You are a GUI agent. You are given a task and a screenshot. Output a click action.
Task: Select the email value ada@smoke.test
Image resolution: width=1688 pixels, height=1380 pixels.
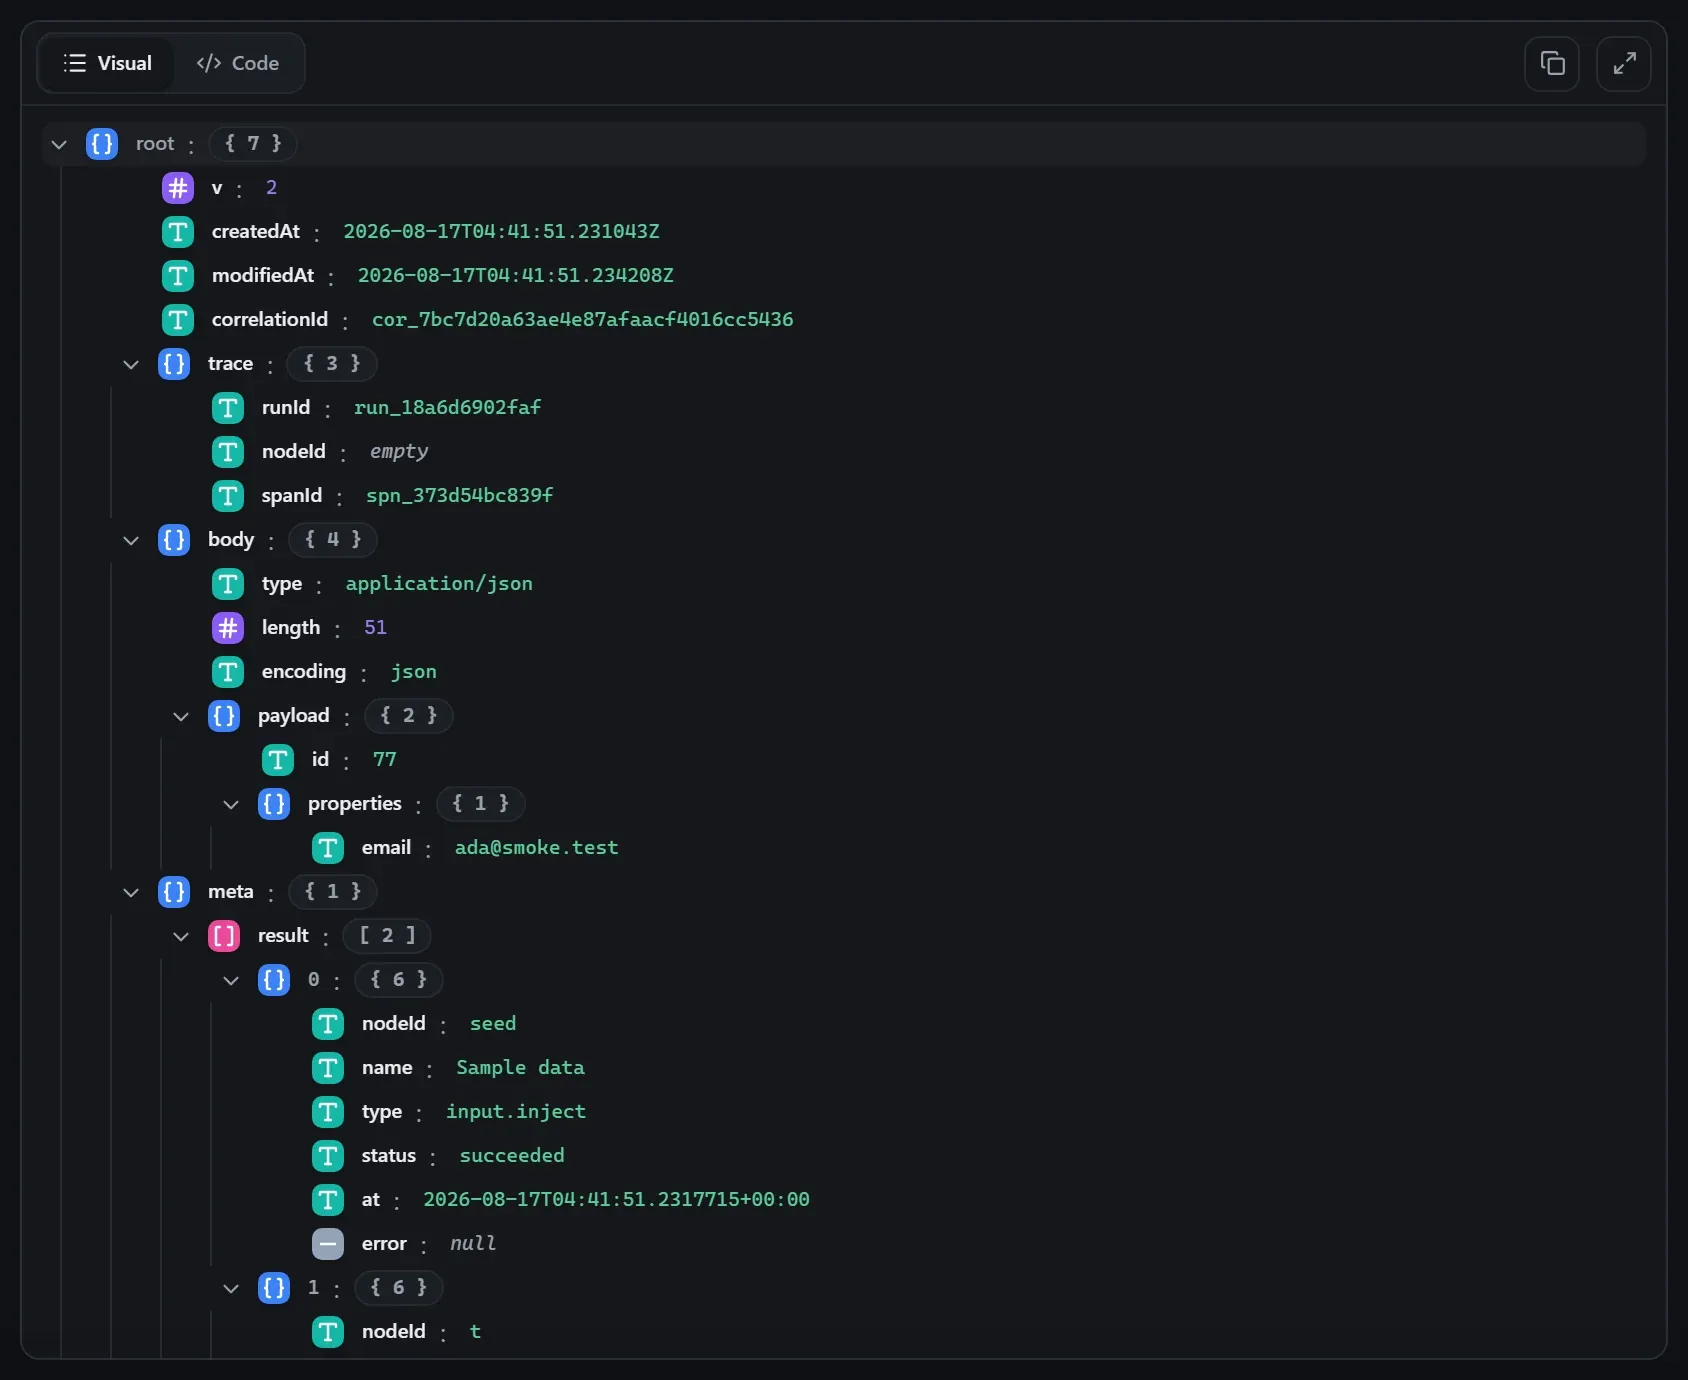click(x=537, y=848)
